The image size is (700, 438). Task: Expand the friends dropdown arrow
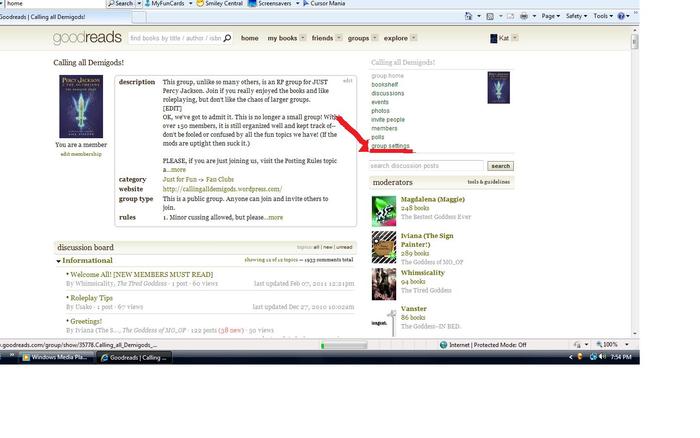339,38
